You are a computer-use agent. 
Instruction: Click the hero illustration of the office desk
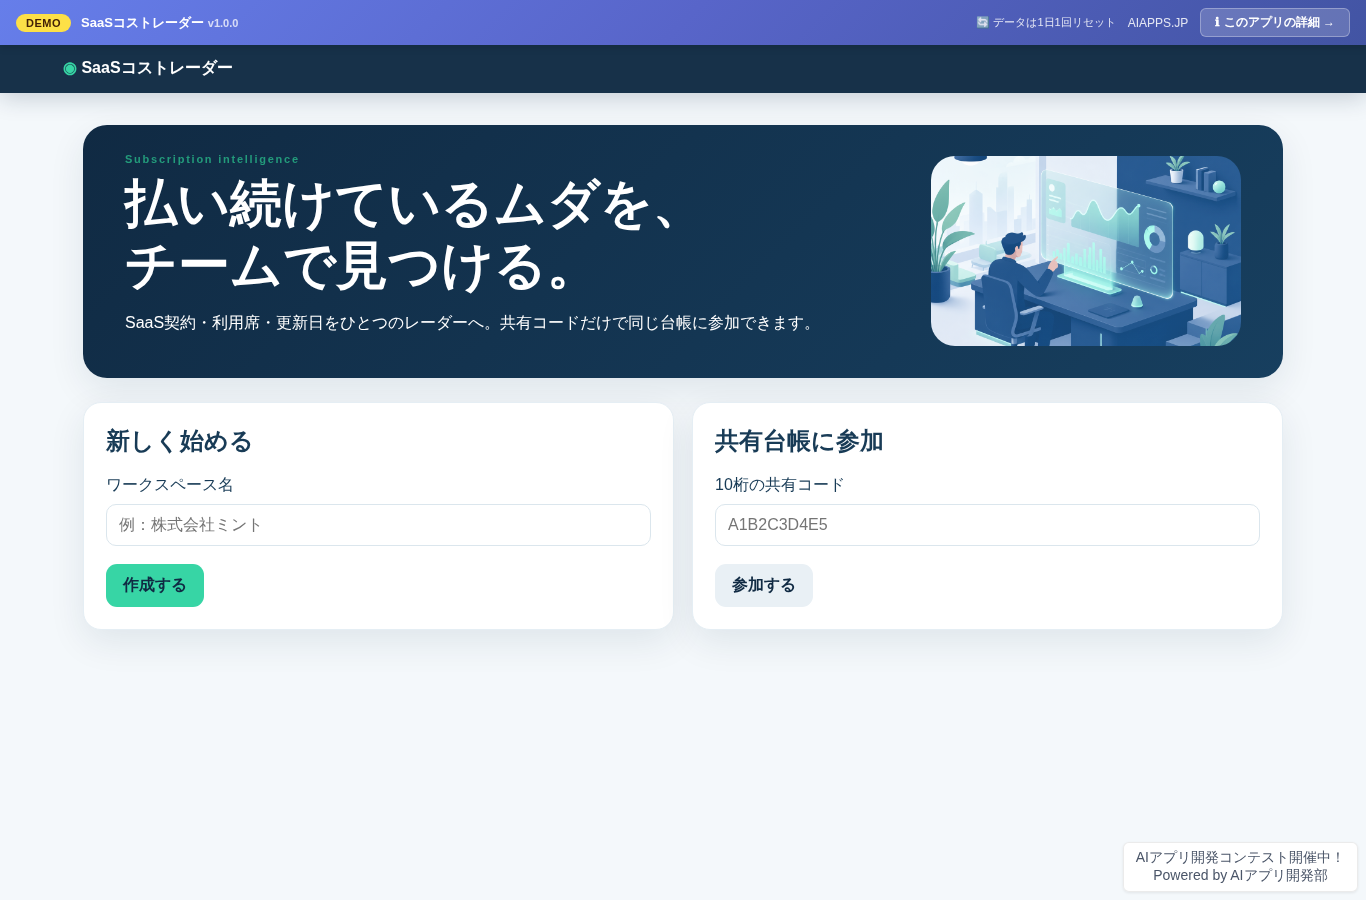coord(1086,251)
